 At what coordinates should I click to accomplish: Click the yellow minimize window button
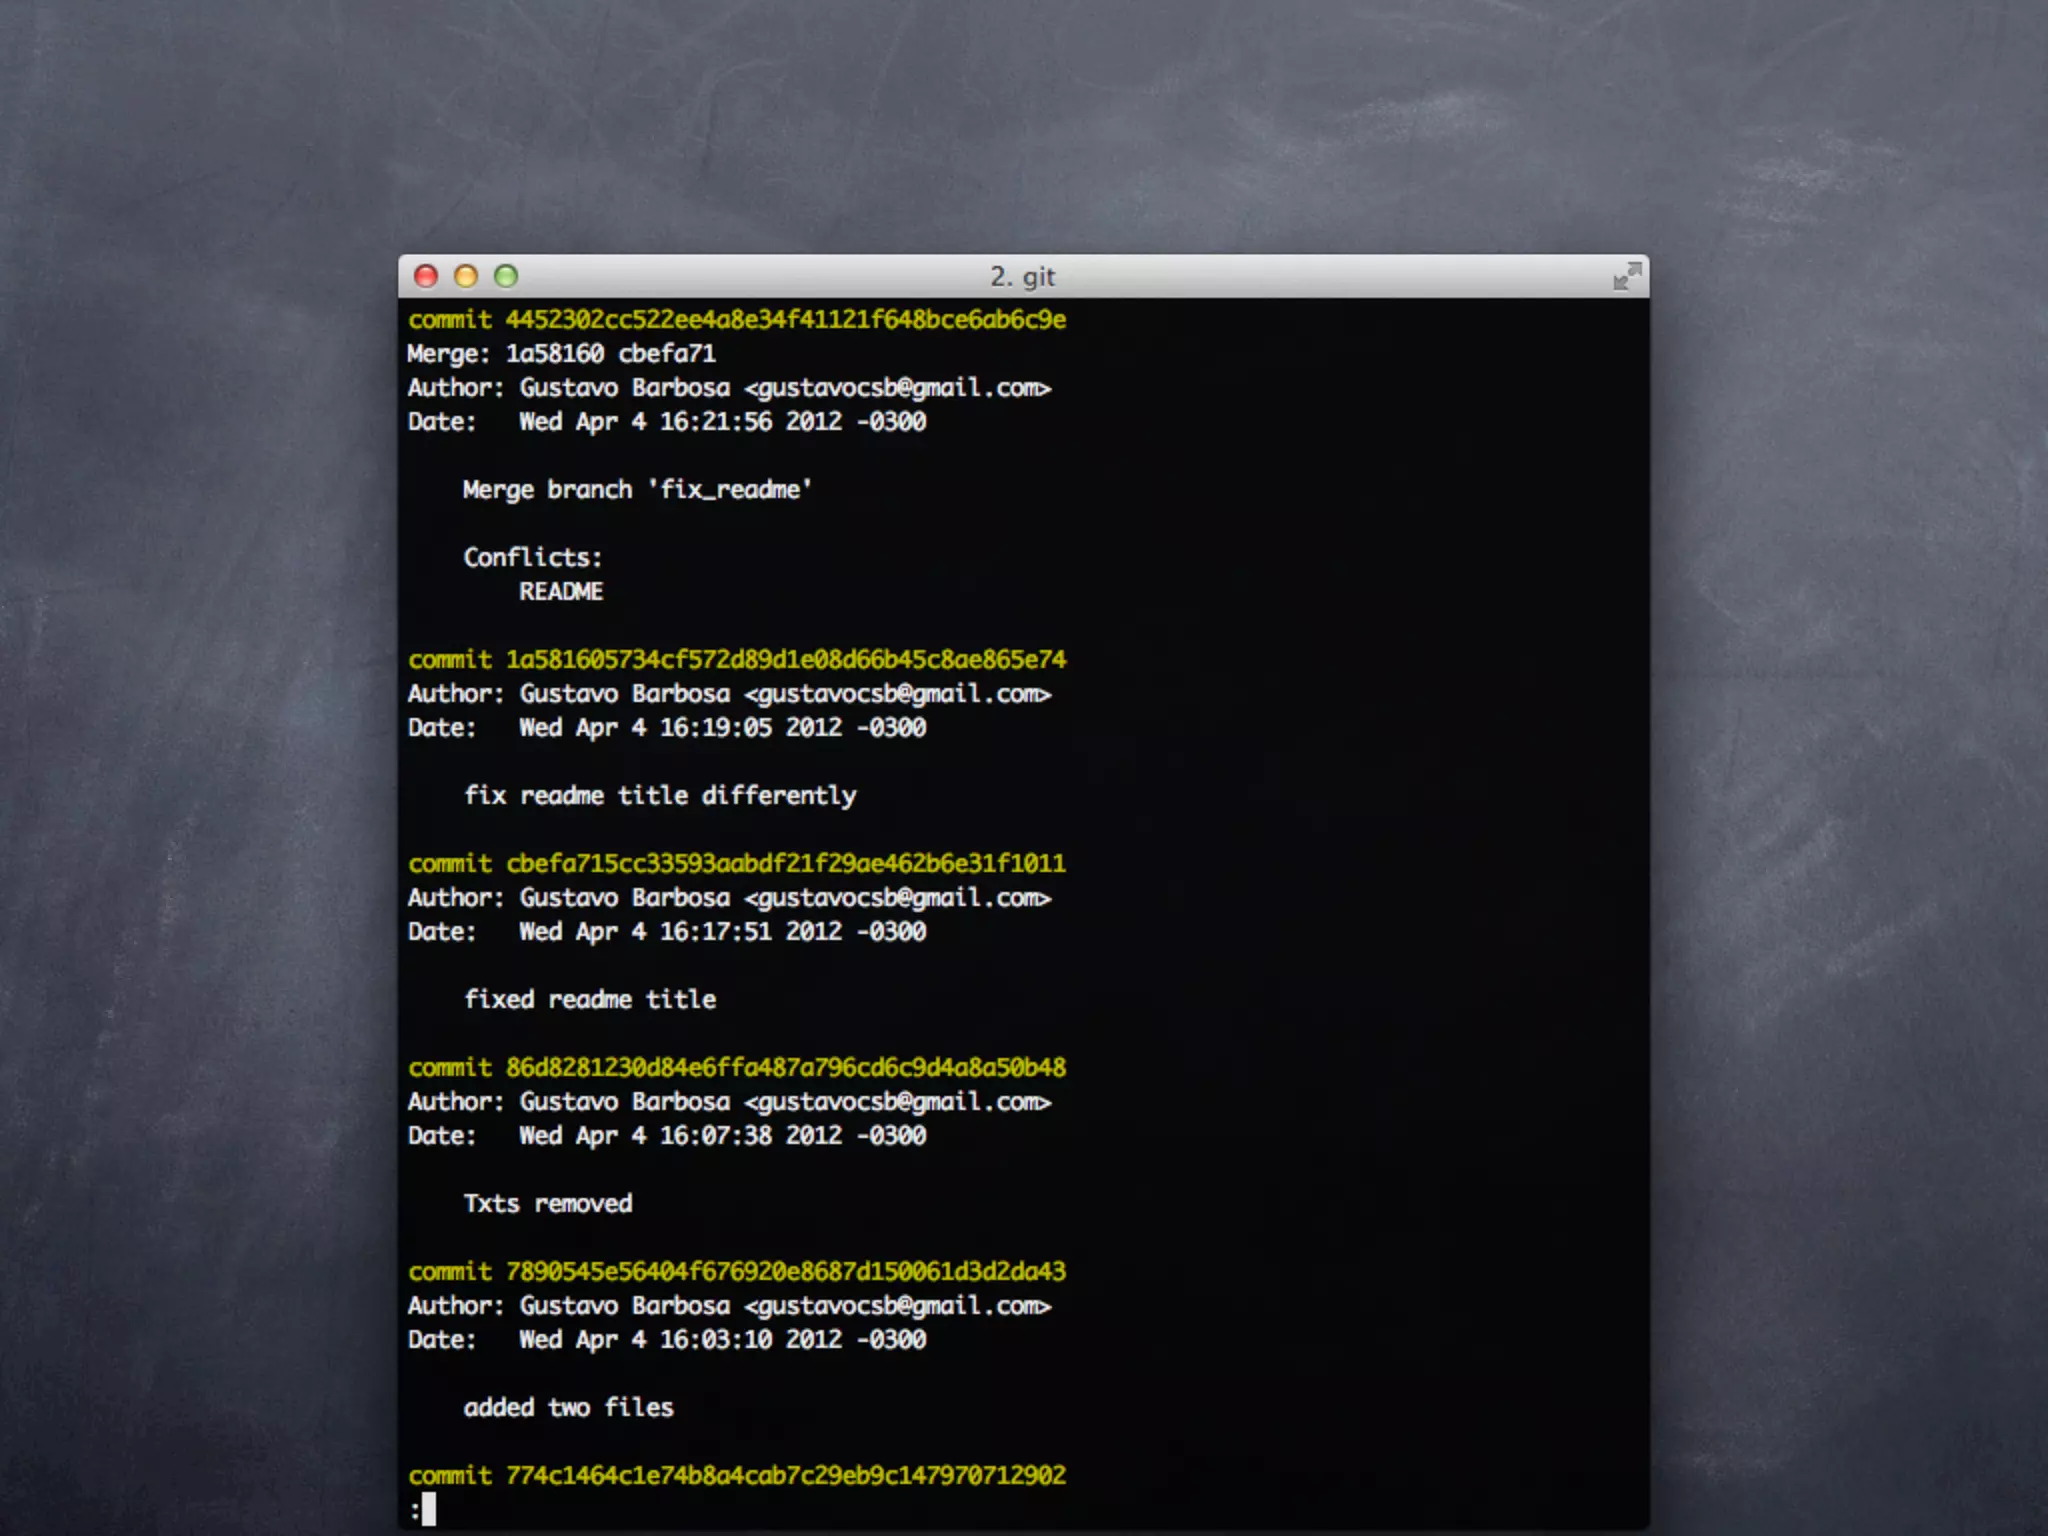coord(466,276)
